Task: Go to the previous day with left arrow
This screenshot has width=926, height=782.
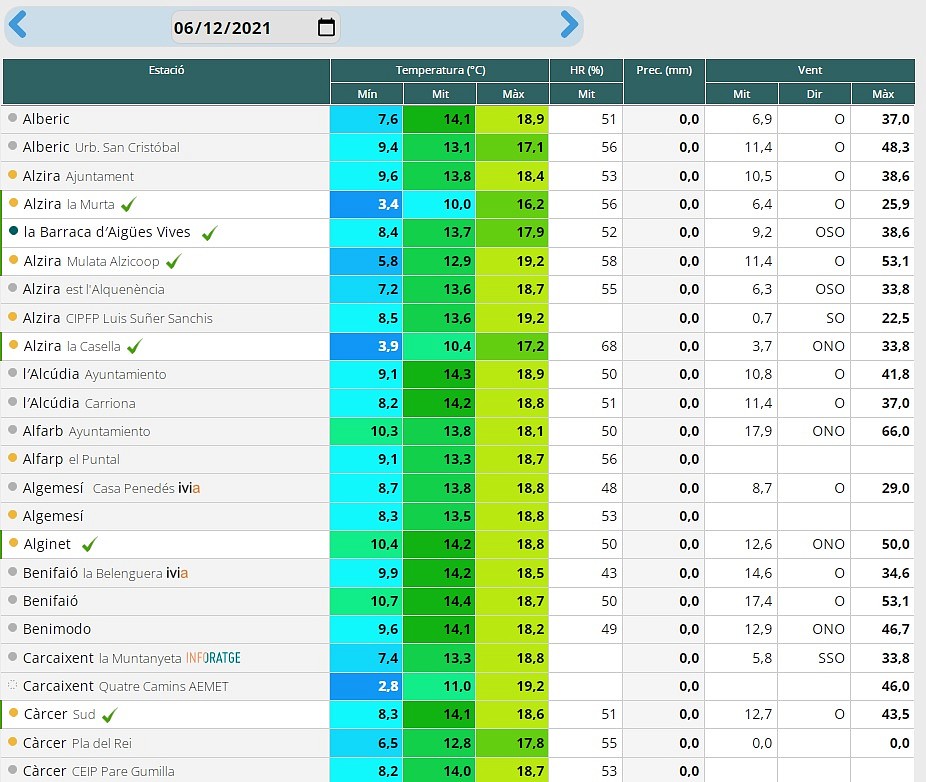Action: pyautogui.click(x=18, y=25)
